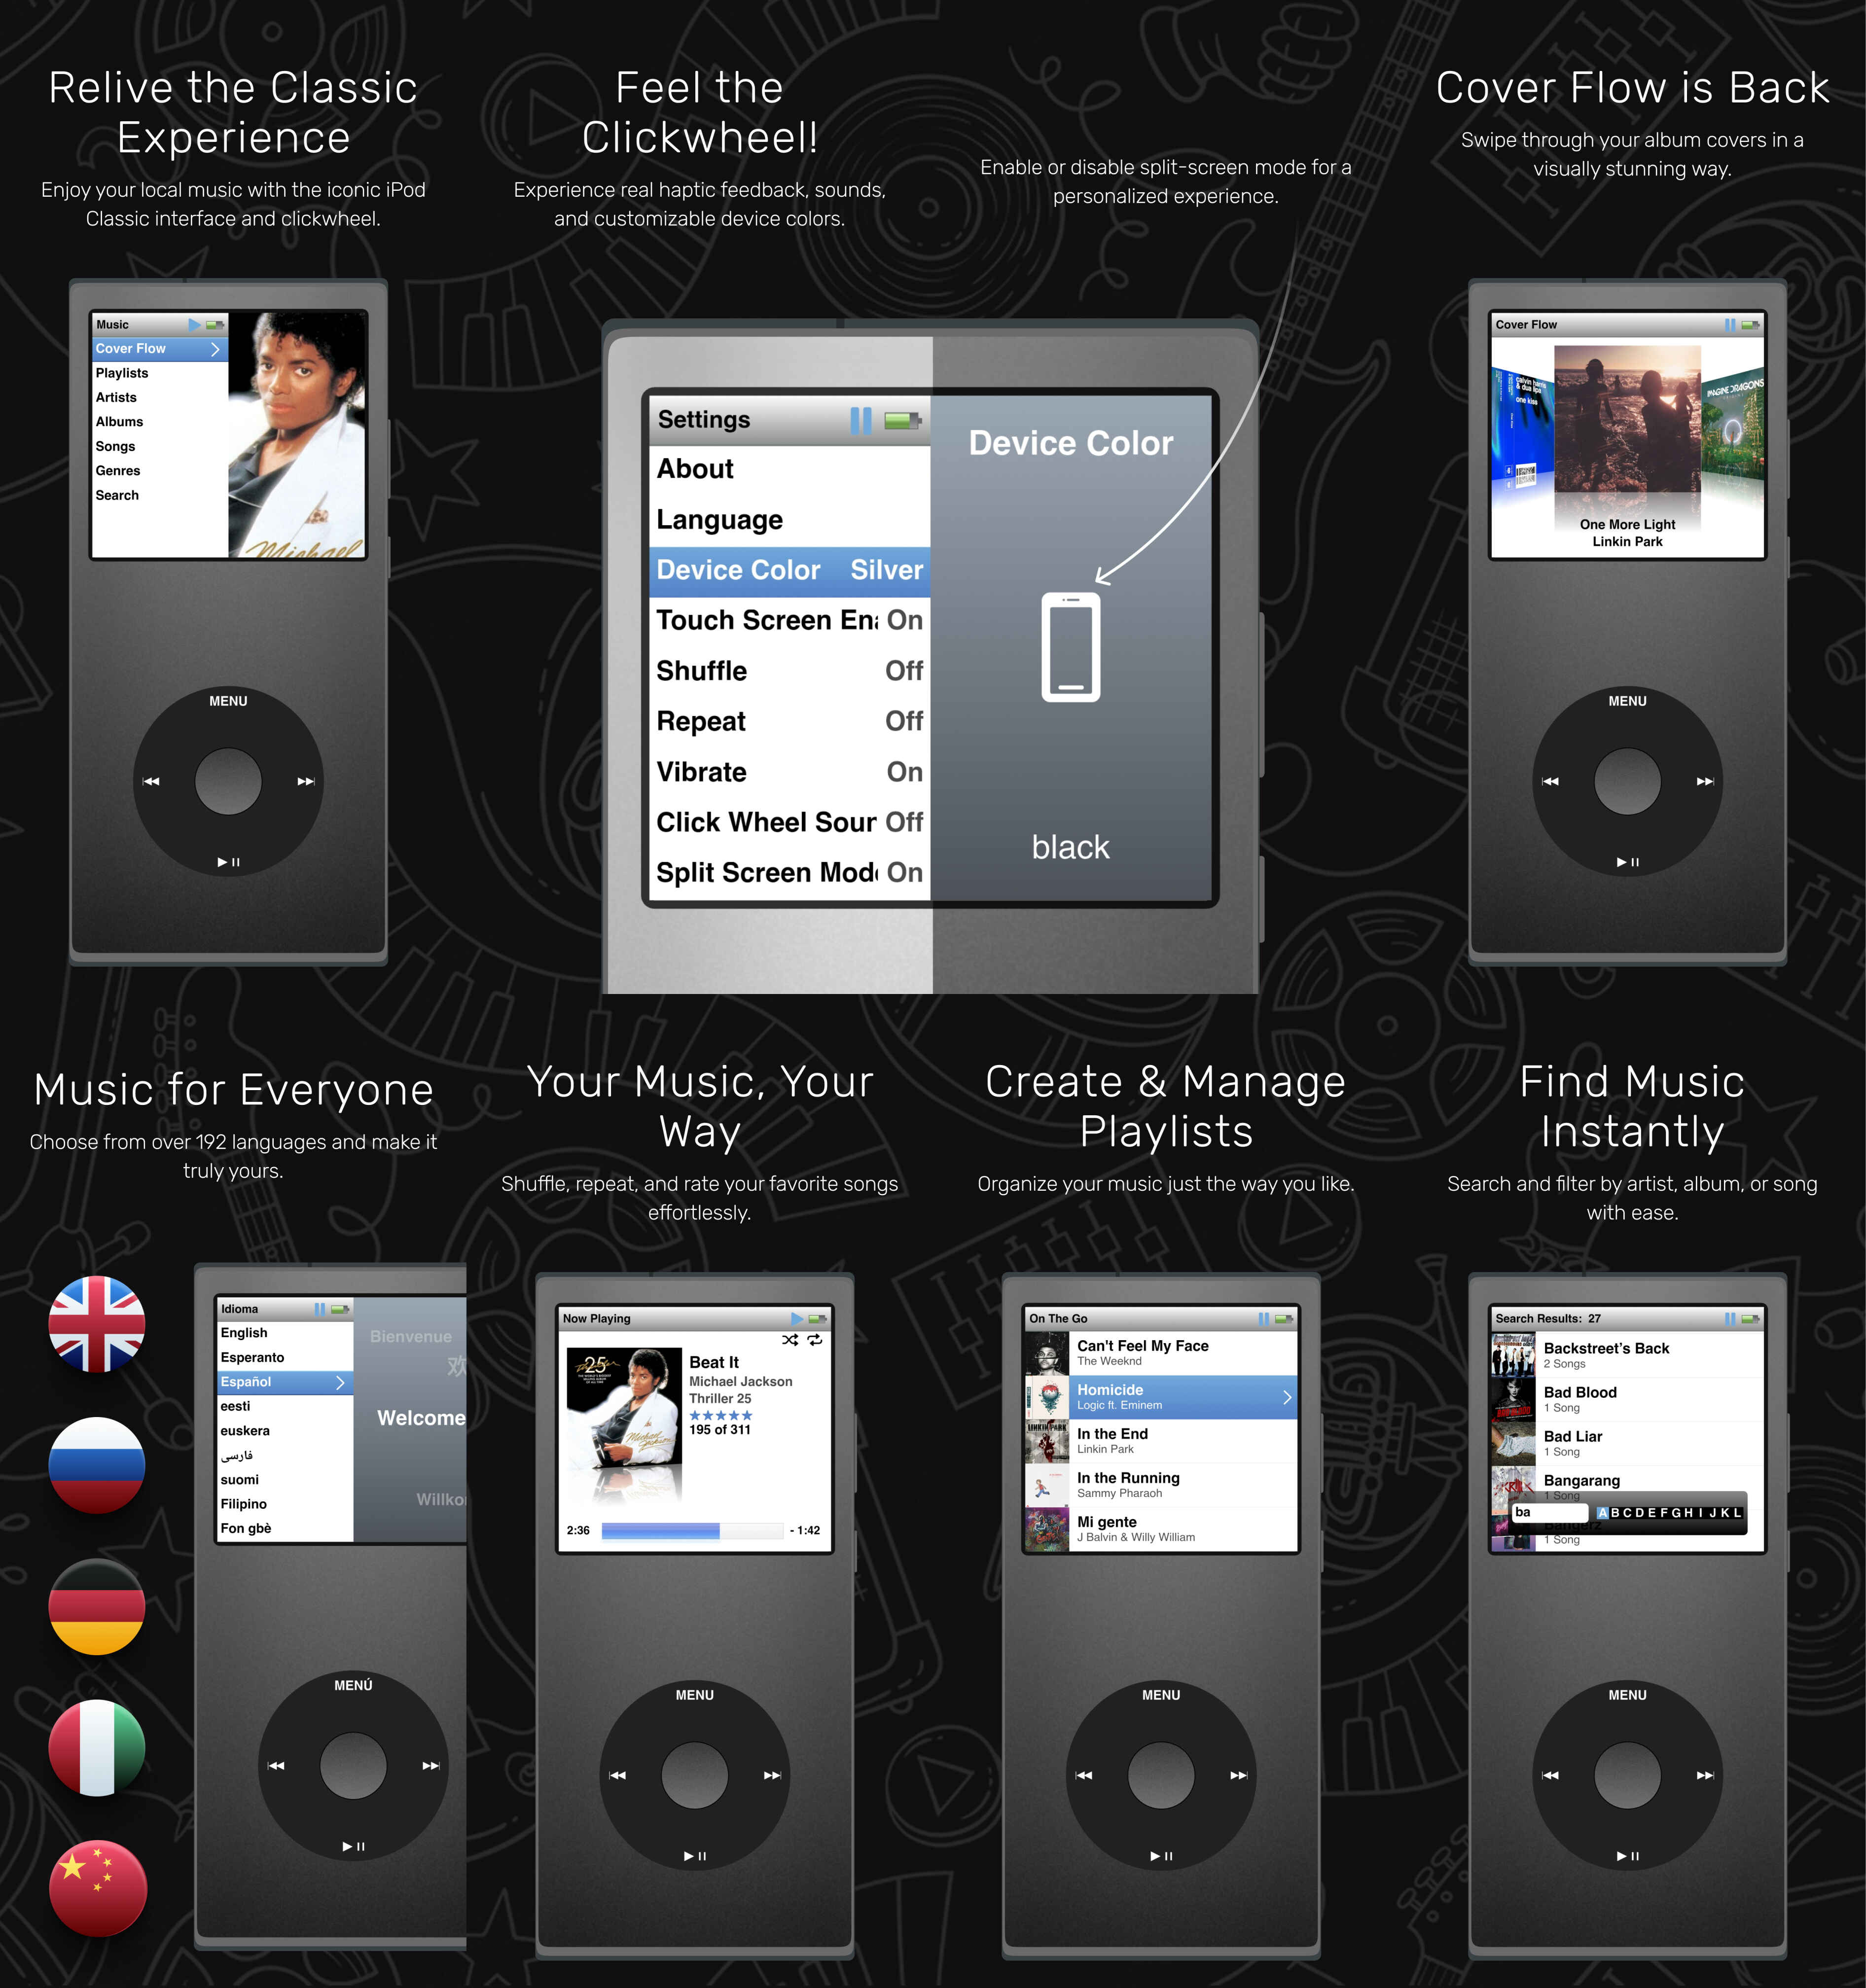Open the Homicide song row chevron

pyautogui.click(x=1287, y=1397)
